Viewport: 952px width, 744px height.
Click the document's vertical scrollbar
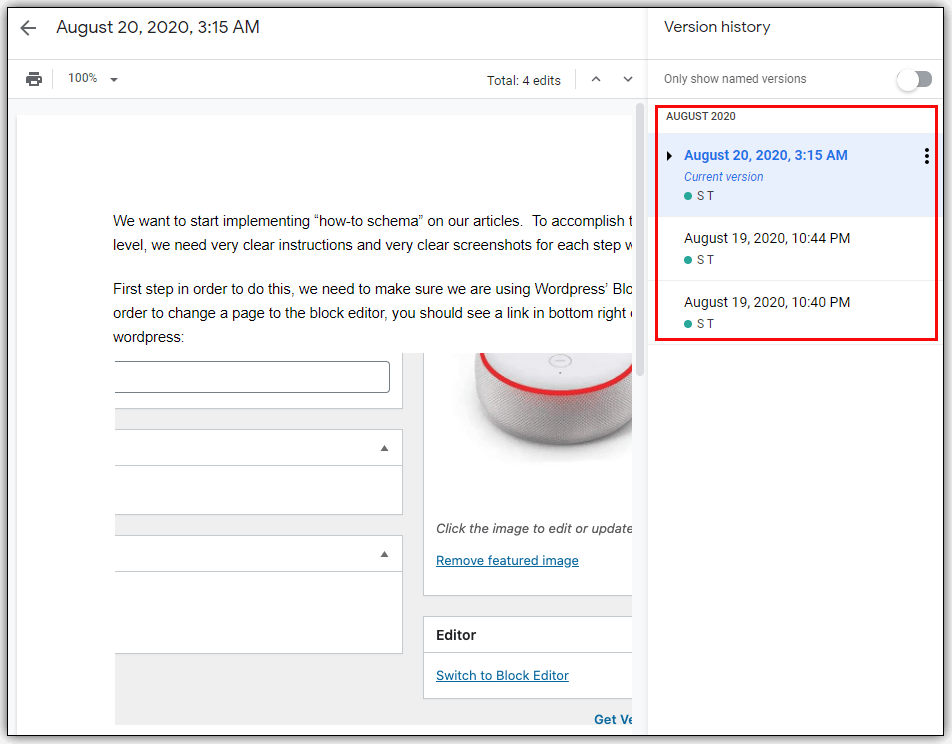[640, 240]
